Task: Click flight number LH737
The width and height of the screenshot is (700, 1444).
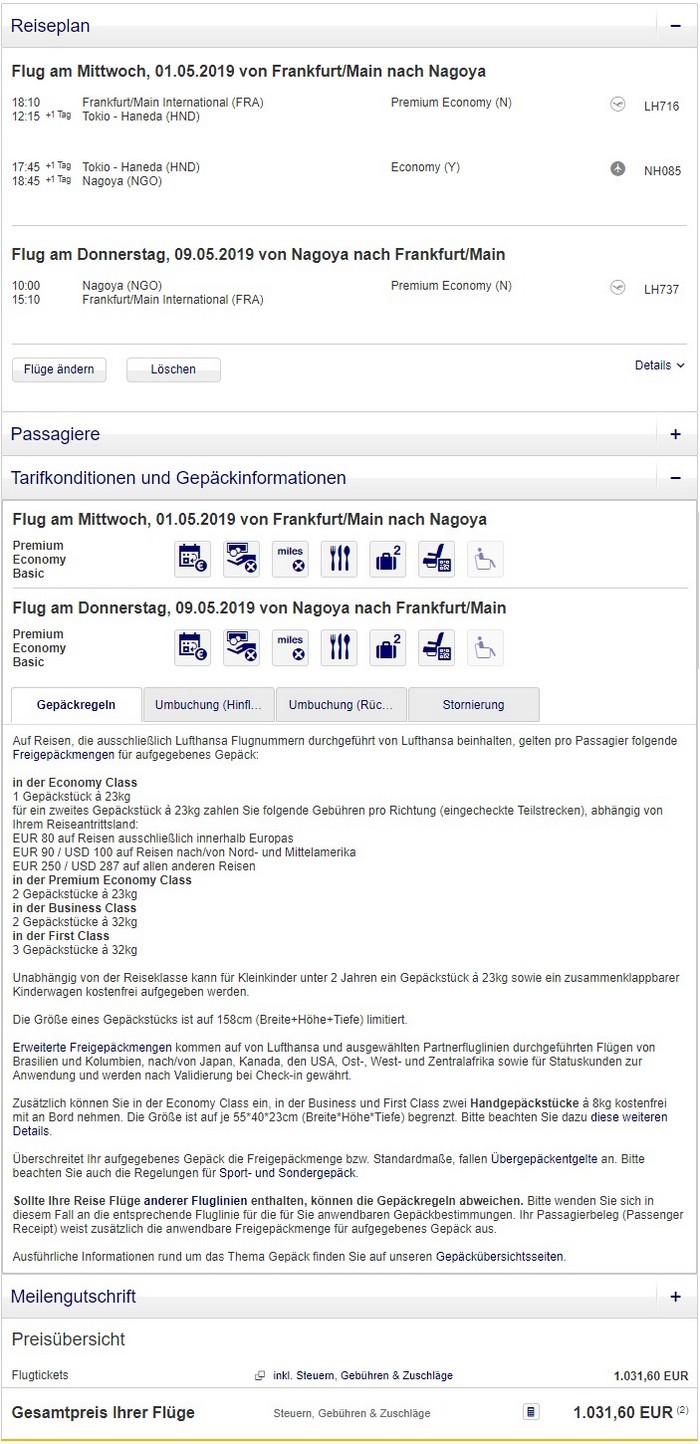Action: coord(662,290)
